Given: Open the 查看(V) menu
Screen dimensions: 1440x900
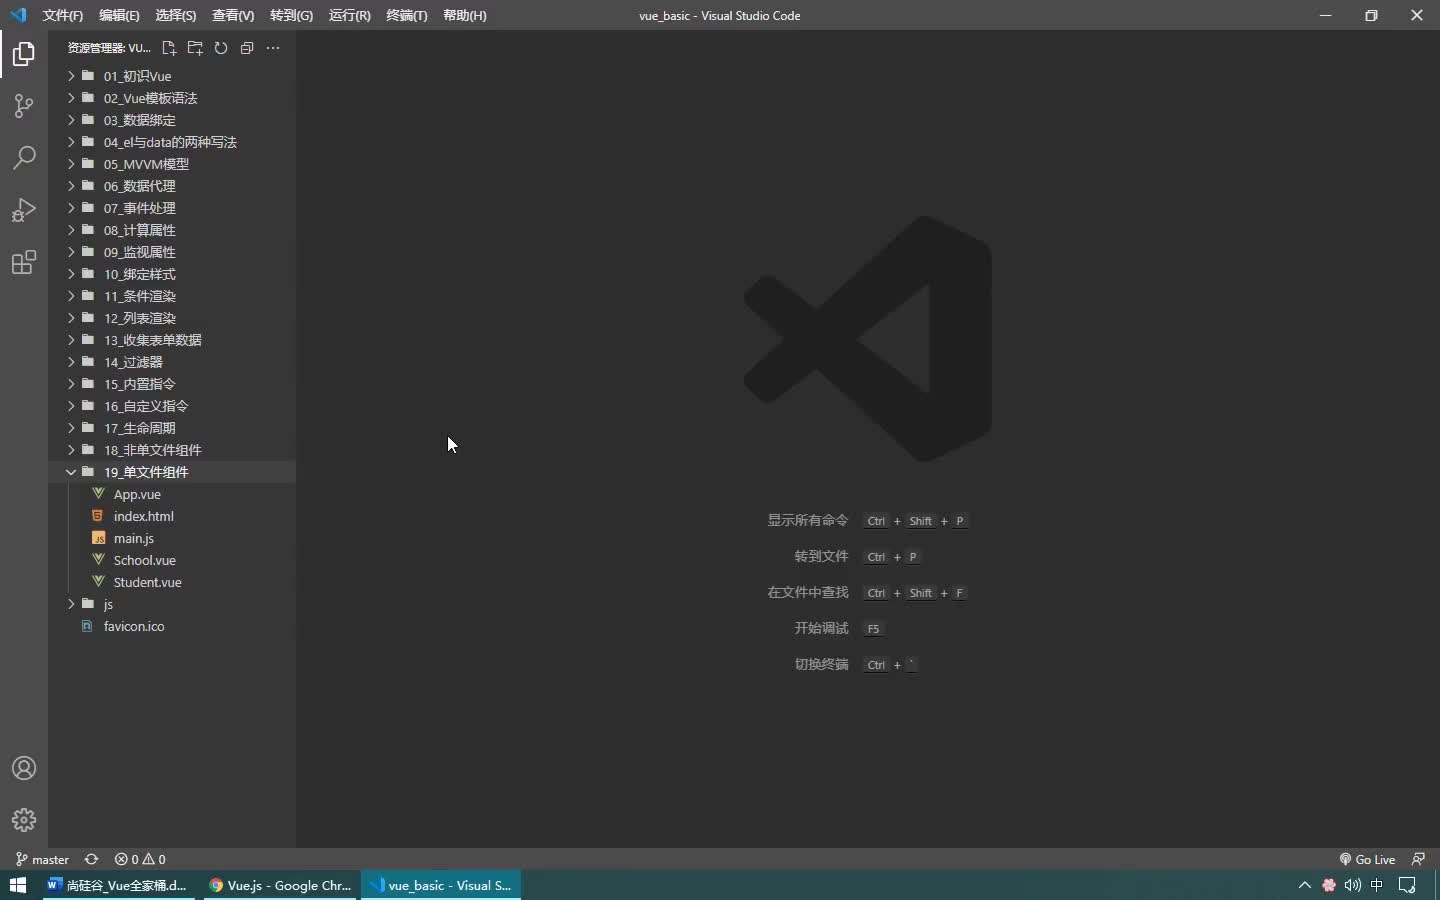Looking at the screenshot, I should pos(233,15).
